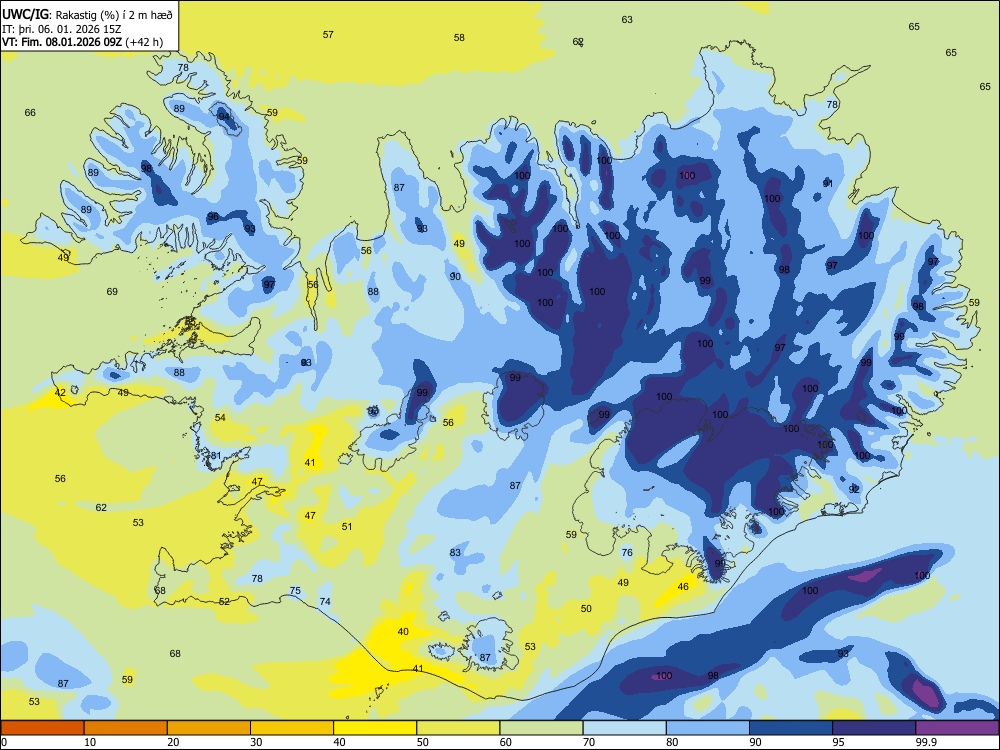Click the '10' legend scale label
Image resolution: width=1000 pixels, height=750 pixels.
click(x=90, y=742)
